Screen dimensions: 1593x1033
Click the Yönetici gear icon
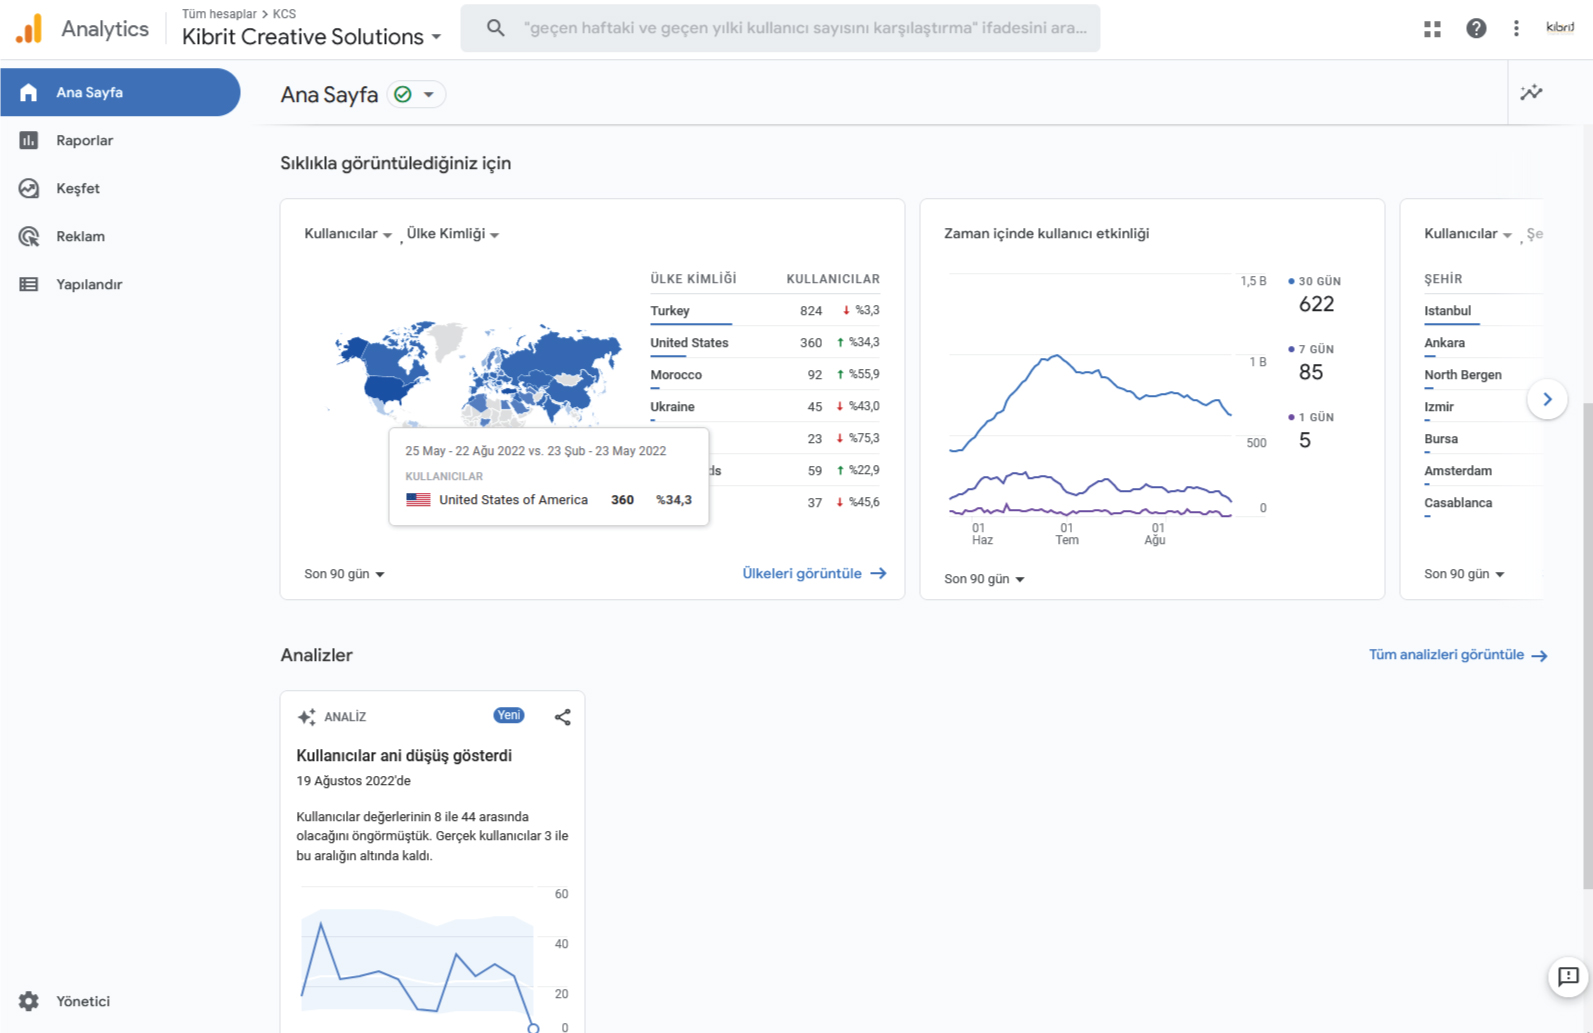28,1001
